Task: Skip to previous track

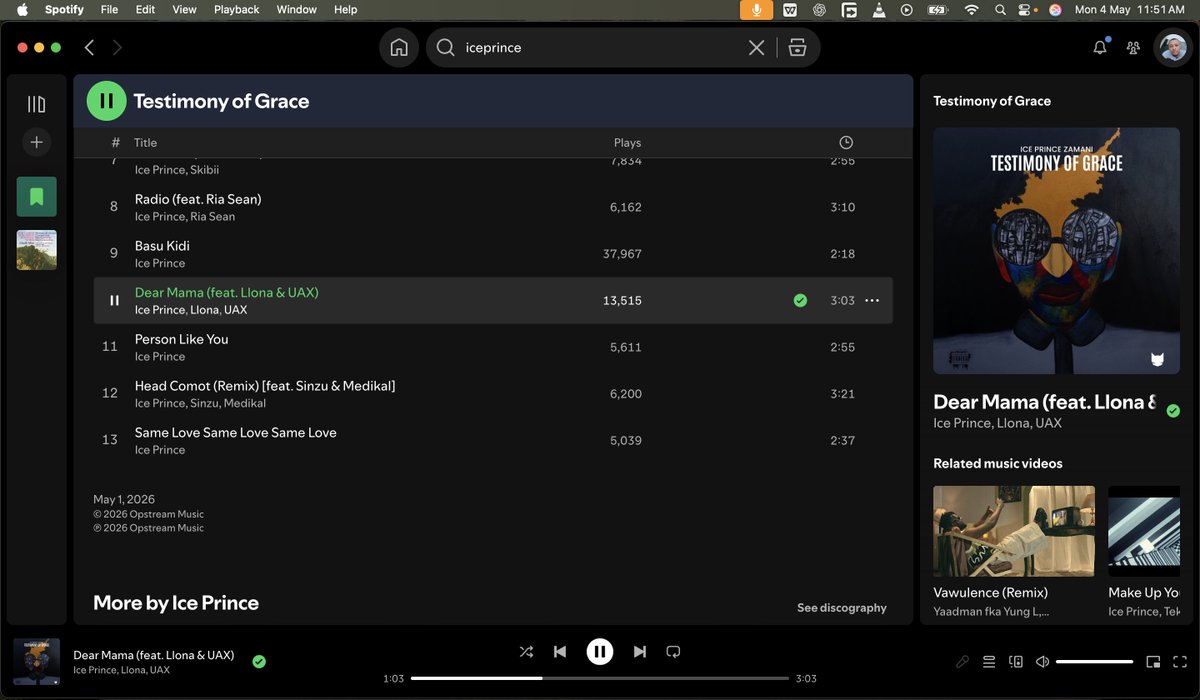Action: tap(560, 652)
